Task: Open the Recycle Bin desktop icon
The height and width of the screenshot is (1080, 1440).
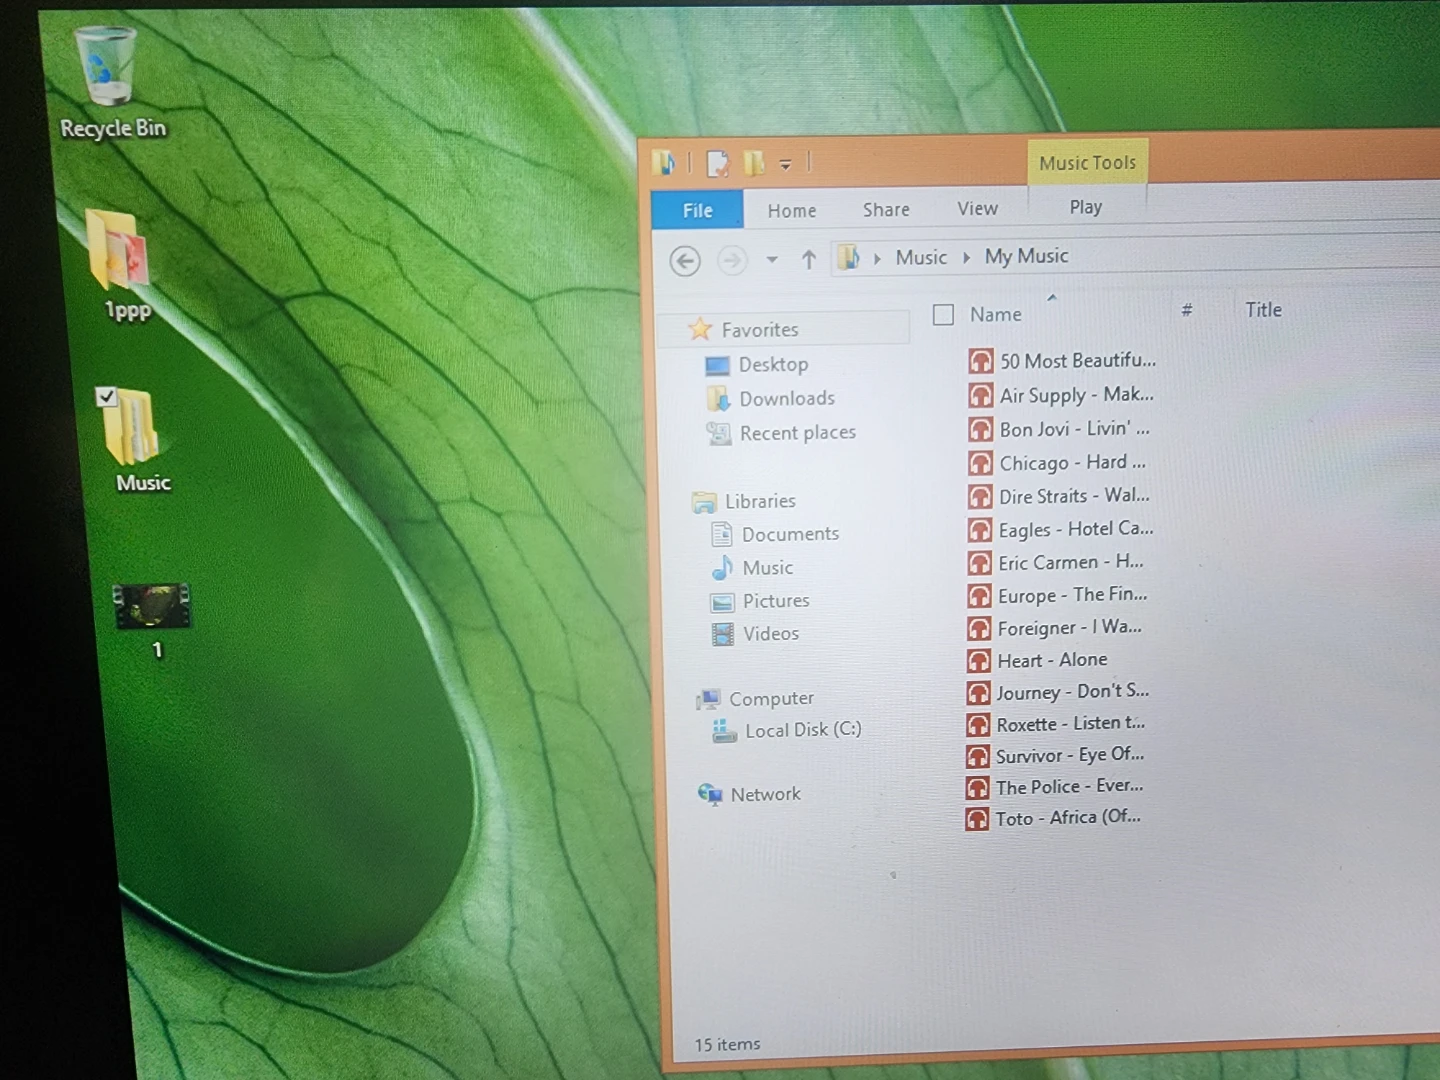Action: pos(108,82)
